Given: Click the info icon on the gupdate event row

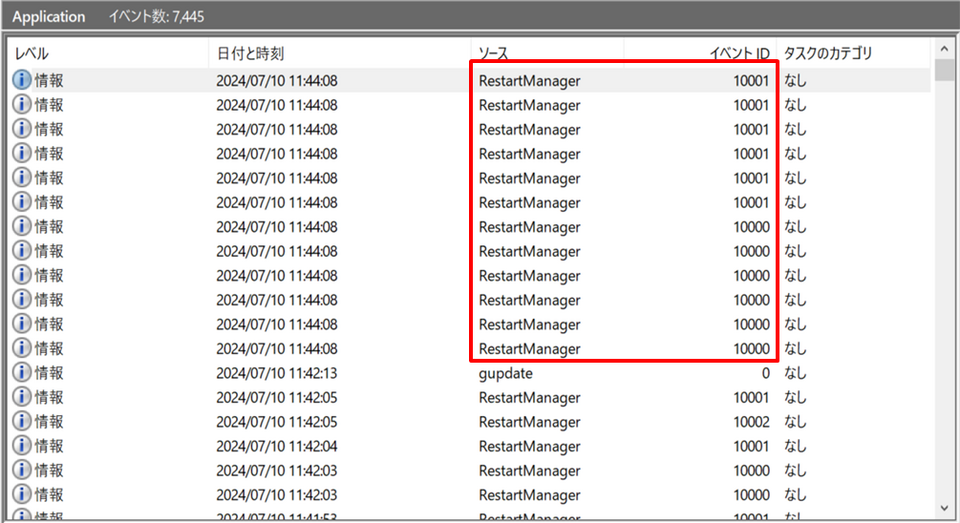Looking at the screenshot, I should (x=22, y=373).
